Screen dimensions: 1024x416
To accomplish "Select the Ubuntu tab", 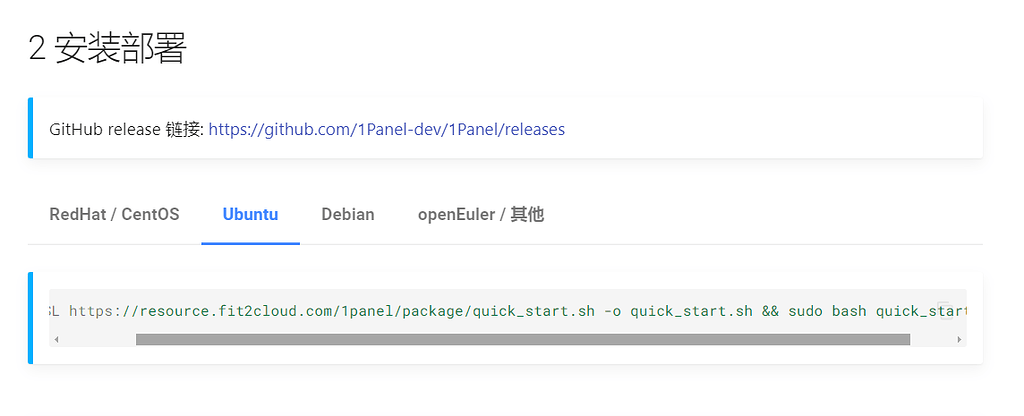I will click(250, 214).
